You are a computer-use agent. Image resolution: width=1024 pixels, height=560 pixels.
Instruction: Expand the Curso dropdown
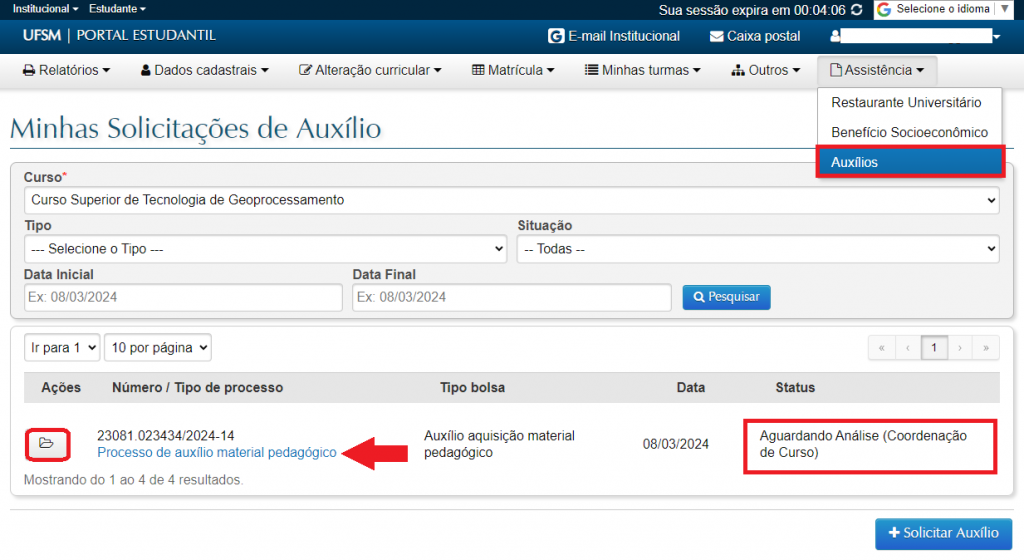511,200
